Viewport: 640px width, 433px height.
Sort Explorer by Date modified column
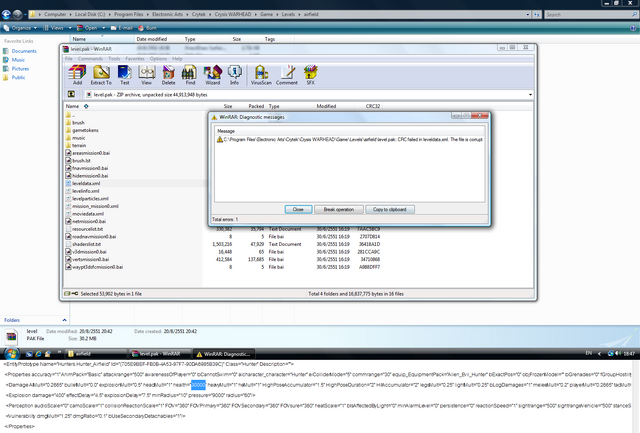coord(151,39)
